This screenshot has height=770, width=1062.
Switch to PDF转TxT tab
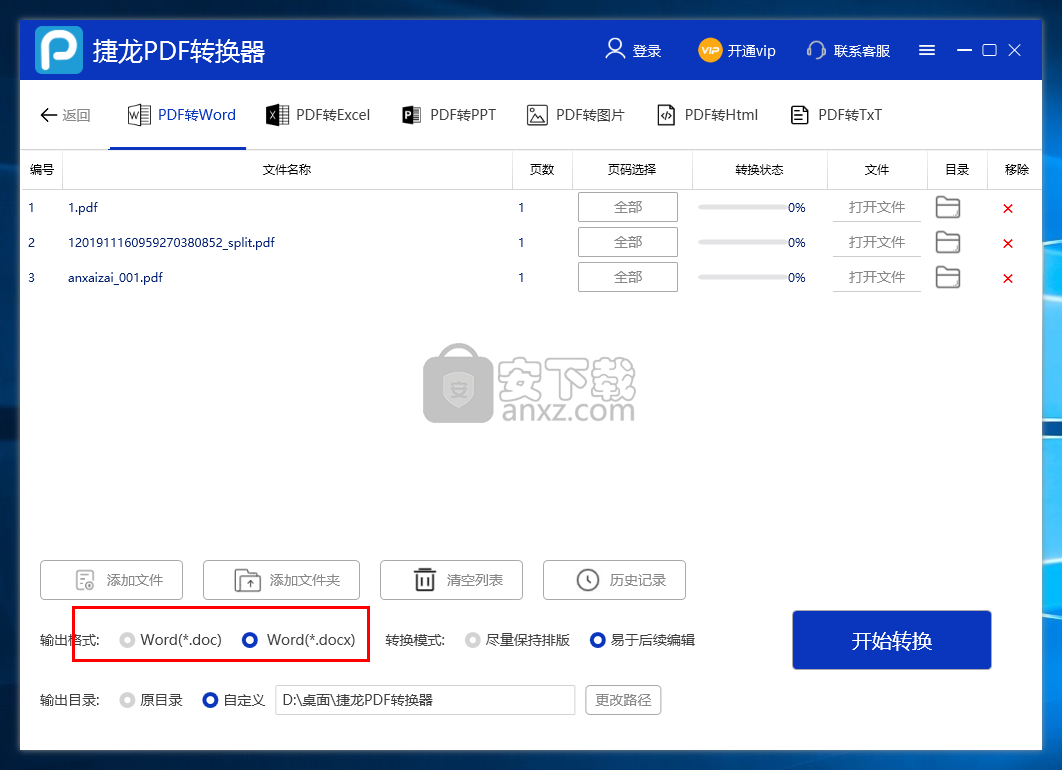pos(836,115)
